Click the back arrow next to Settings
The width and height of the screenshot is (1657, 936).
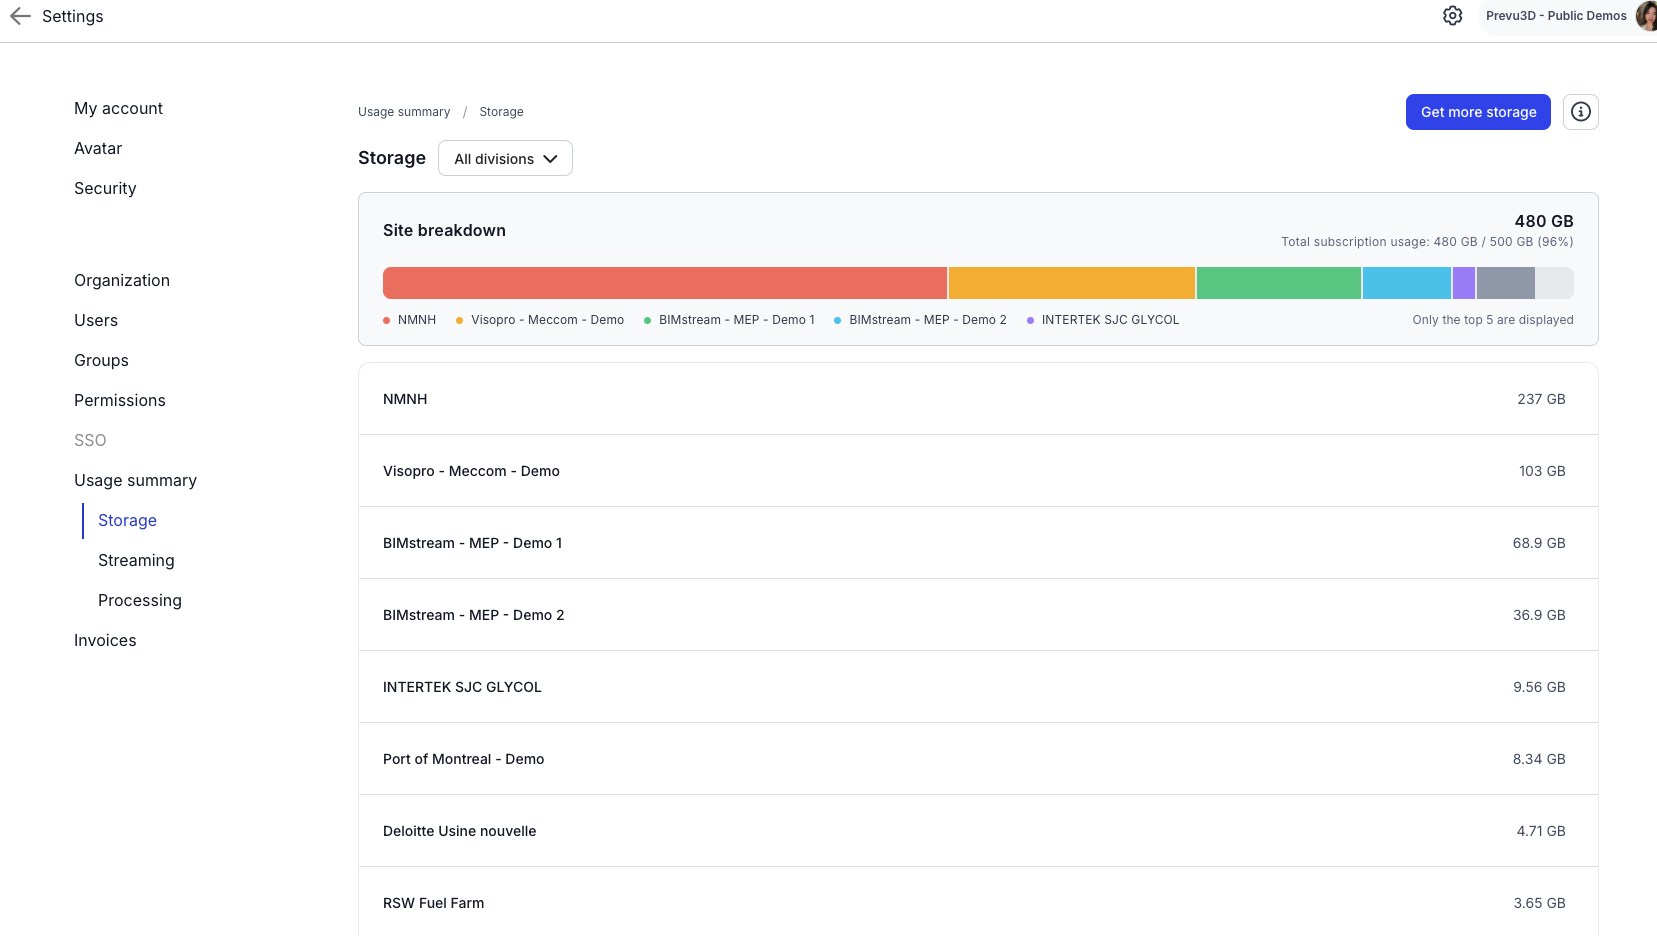(20, 16)
